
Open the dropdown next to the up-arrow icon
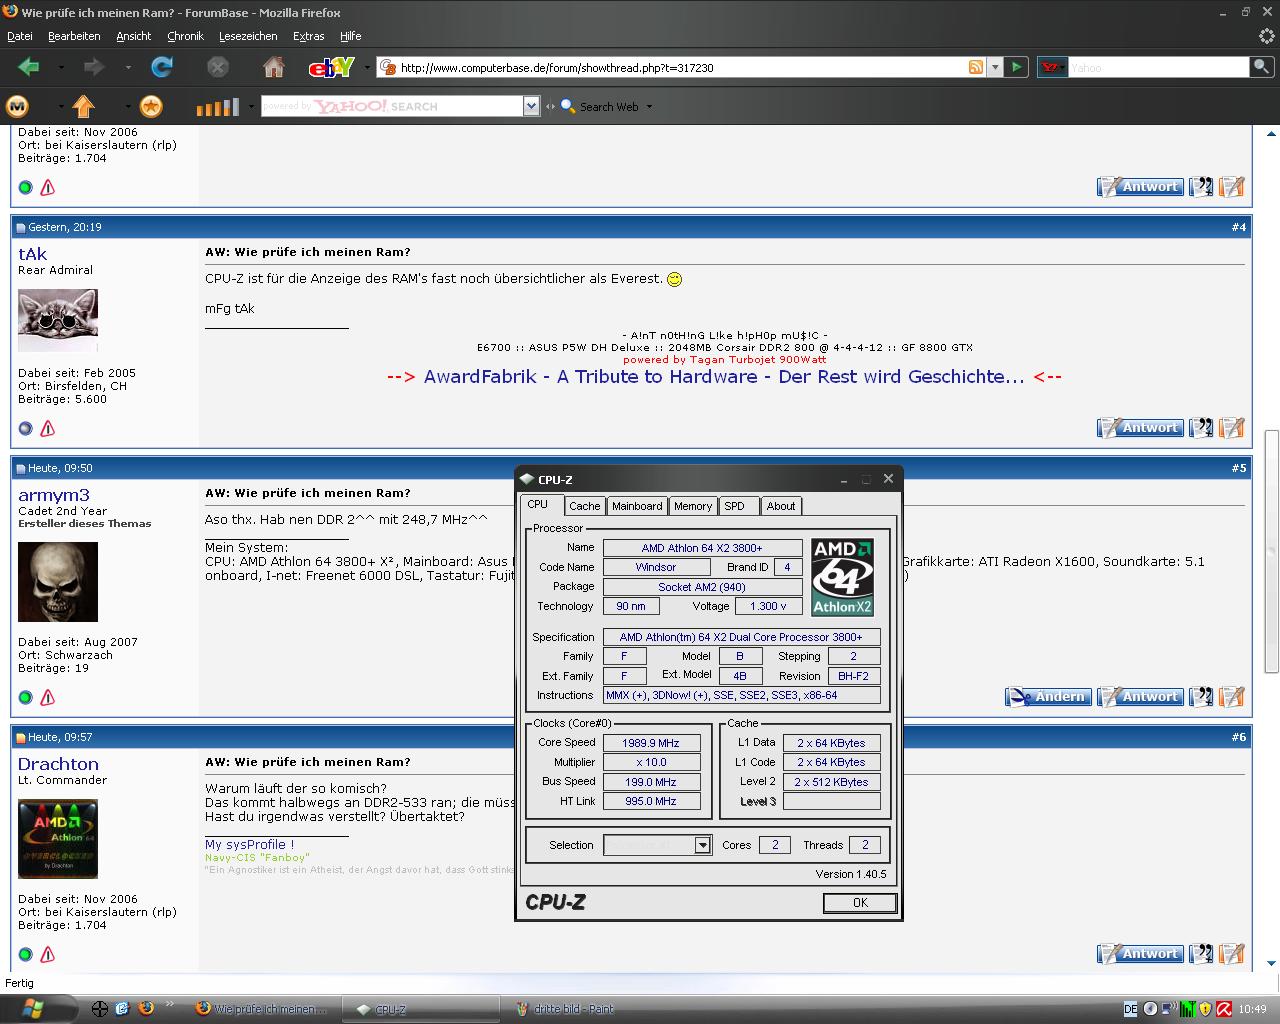127,107
